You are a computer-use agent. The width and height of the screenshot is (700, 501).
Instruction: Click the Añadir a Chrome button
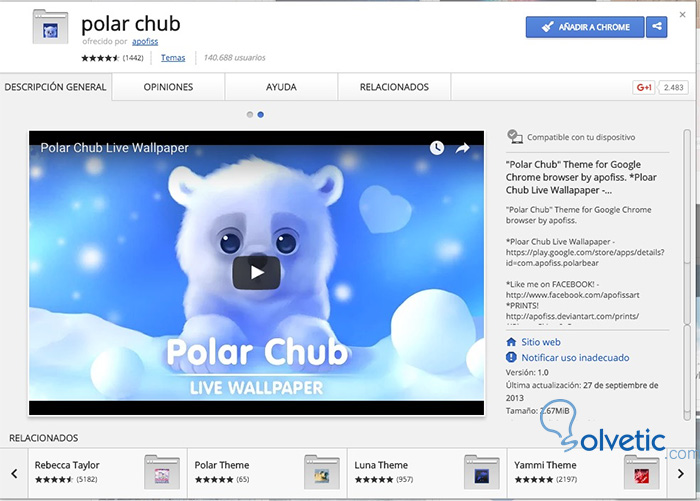click(585, 27)
